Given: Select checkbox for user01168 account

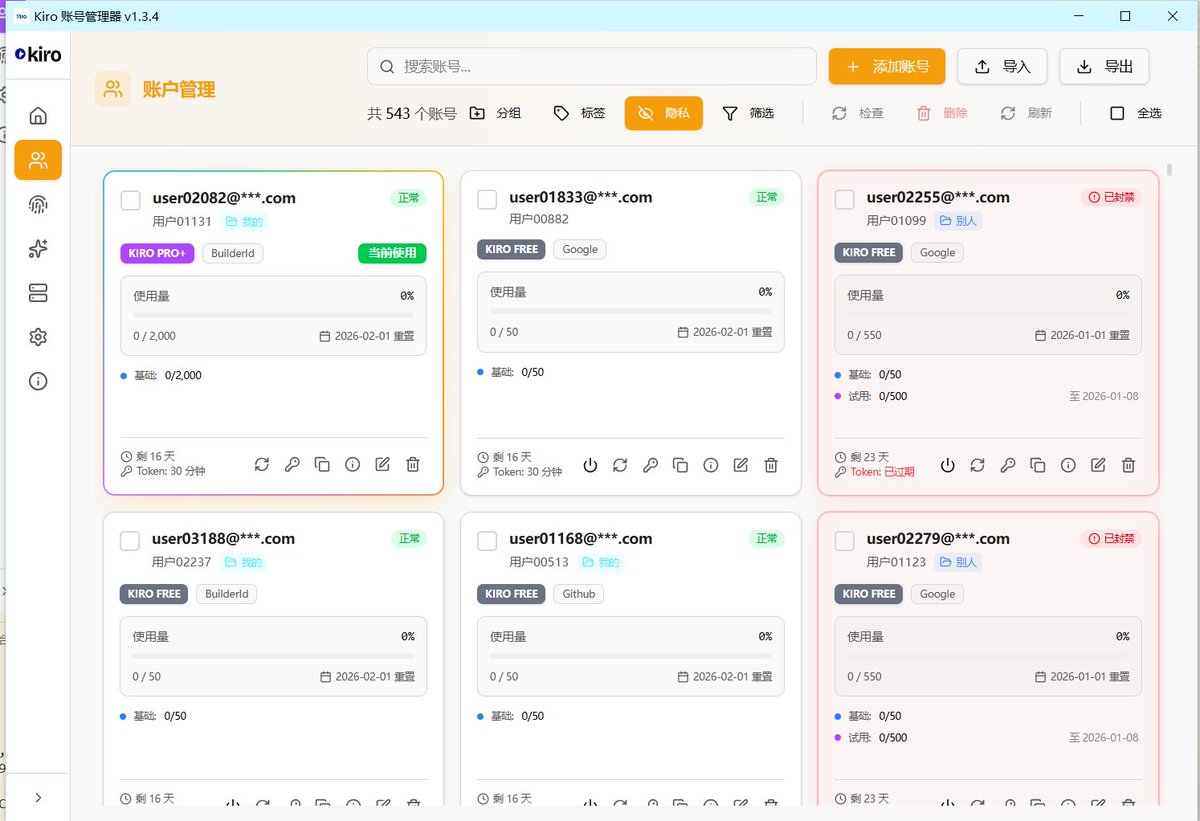Looking at the screenshot, I should point(487,541).
